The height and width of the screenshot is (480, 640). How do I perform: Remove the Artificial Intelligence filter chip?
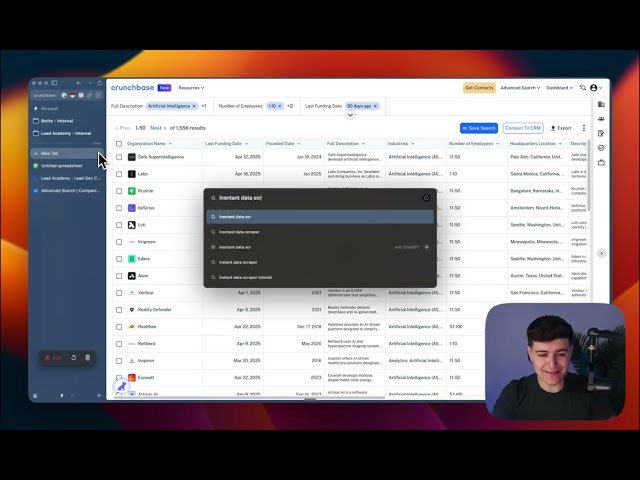[x=194, y=106]
